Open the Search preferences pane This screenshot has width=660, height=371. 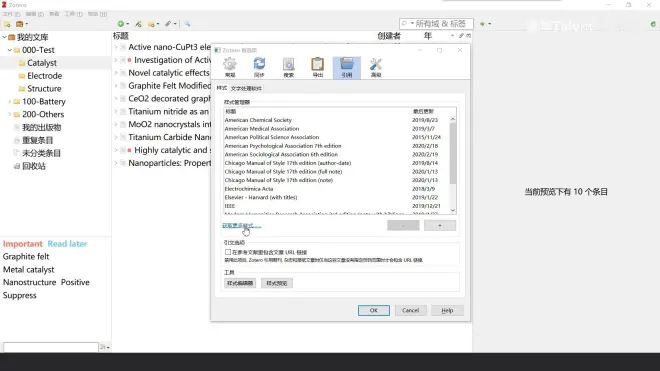point(288,67)
